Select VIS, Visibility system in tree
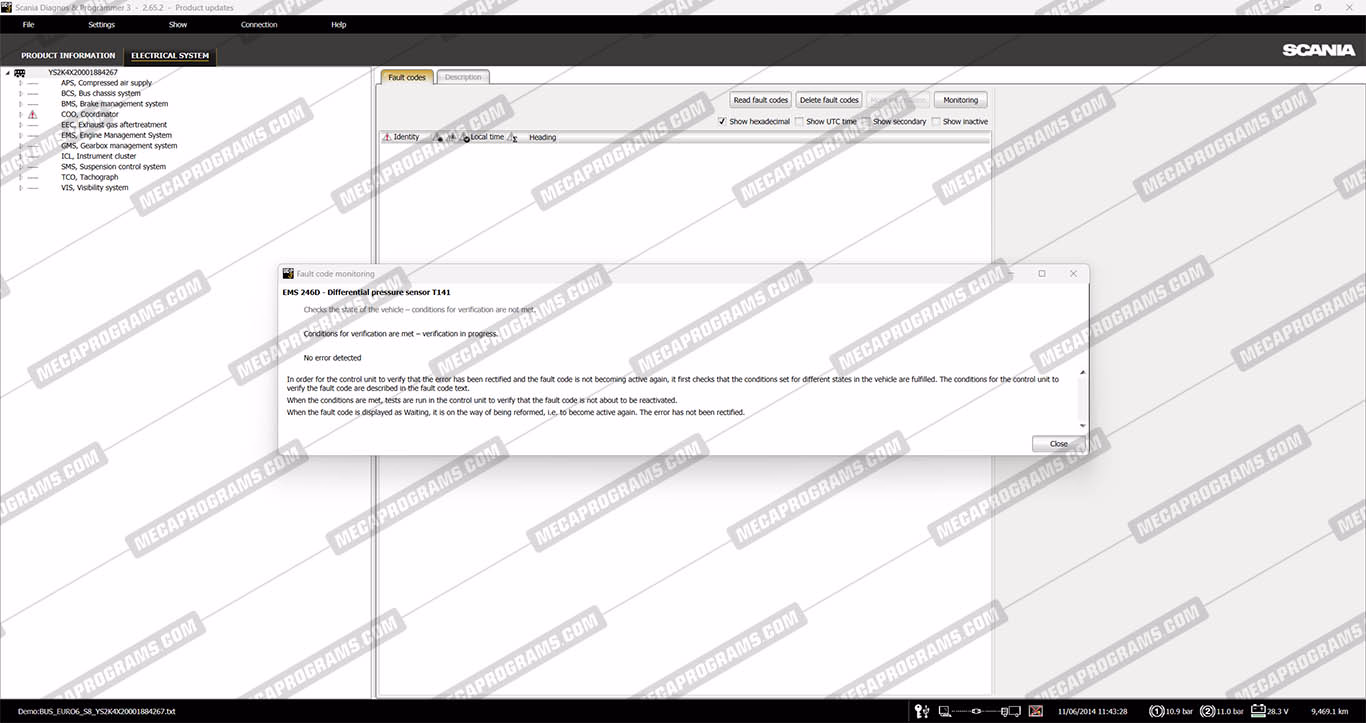 (94, 188)
